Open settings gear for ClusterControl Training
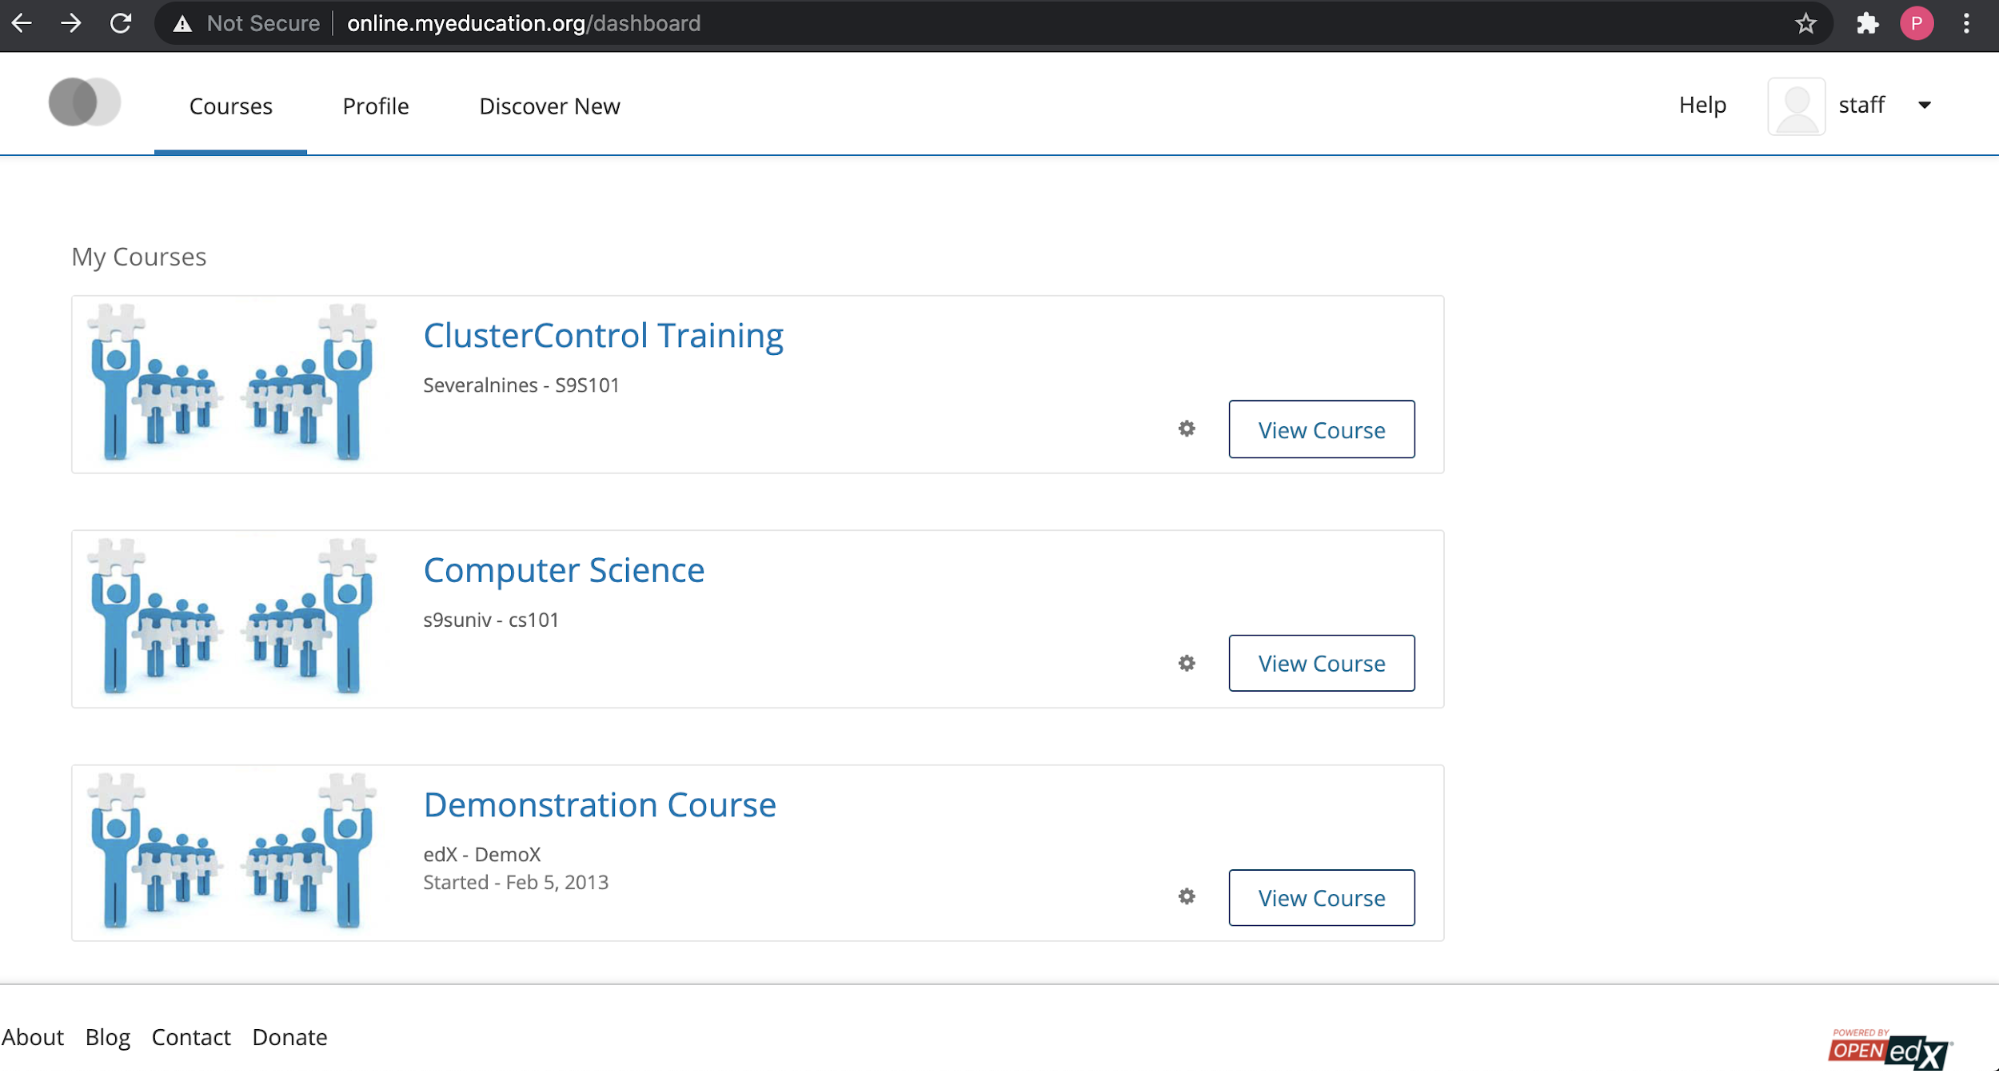Image resolution: width=1999 pixels, height=1072 pixels. [x=1187, y=429]
